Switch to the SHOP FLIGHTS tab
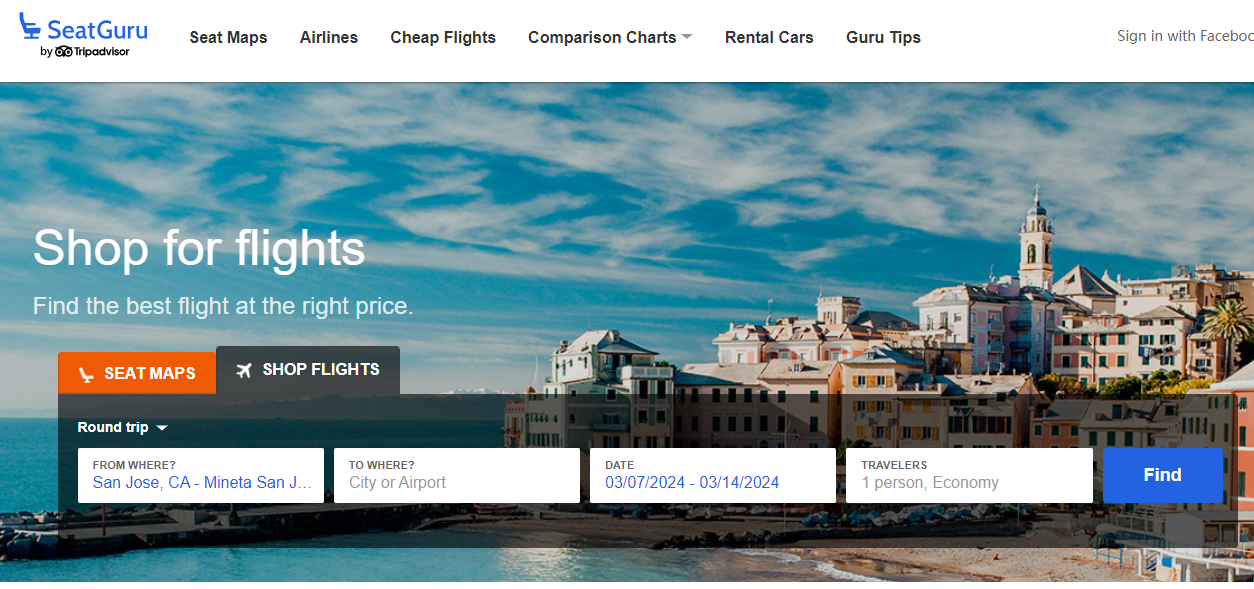Image resolution: width=1254 pixels, height=589 pixels. (x=308, y=370)
